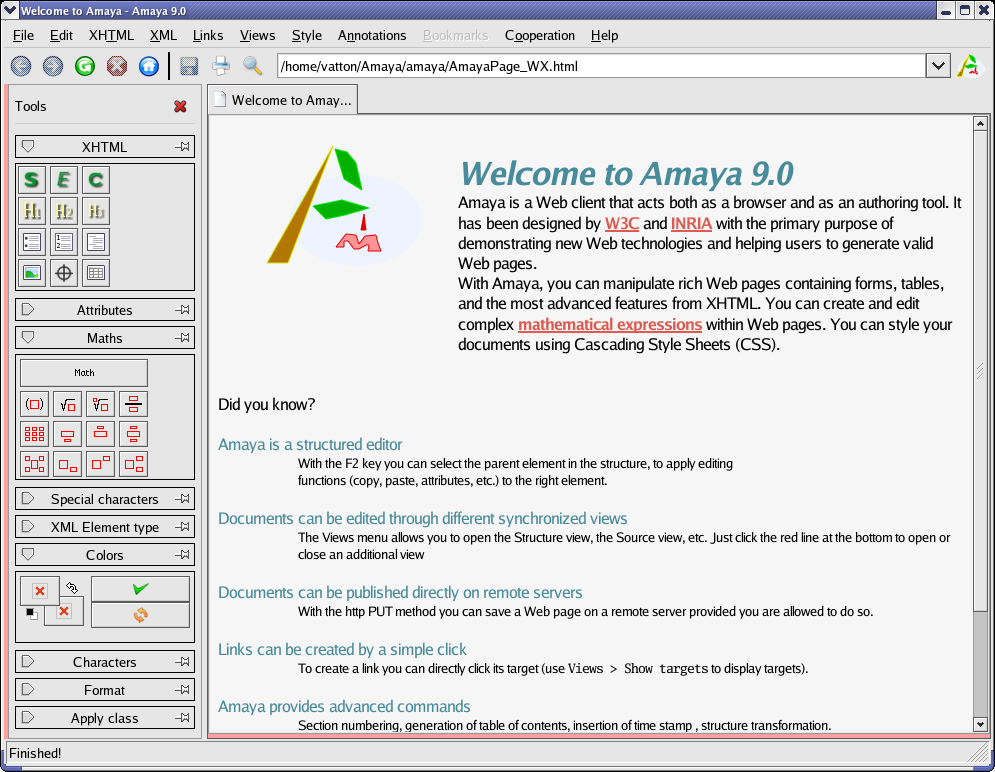Toggle the Characters panel pin

[182, 662]
